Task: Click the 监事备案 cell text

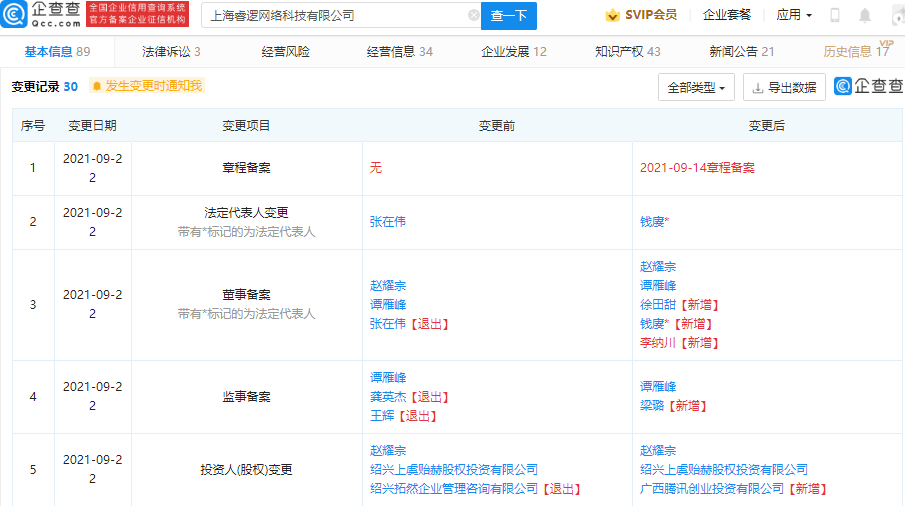Action: (246, 396)
